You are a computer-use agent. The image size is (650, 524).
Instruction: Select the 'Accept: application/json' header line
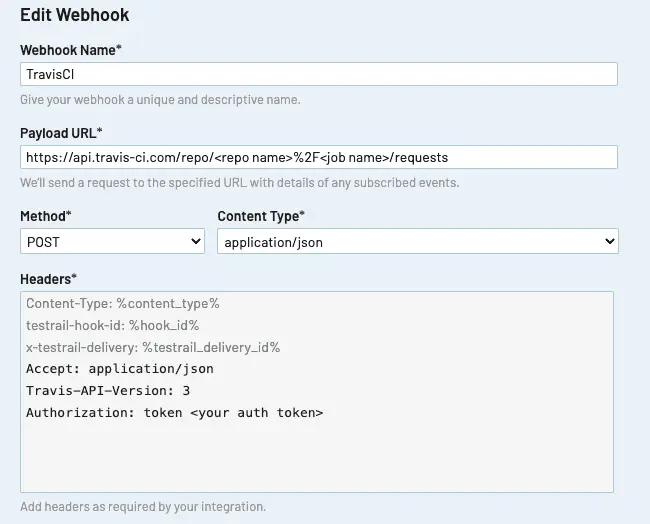(120, 369)
